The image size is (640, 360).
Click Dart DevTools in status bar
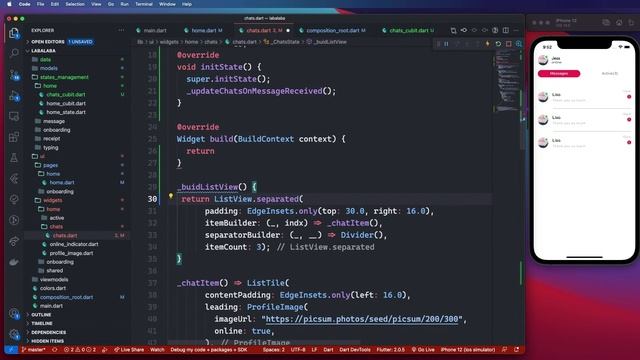(355, 350)
